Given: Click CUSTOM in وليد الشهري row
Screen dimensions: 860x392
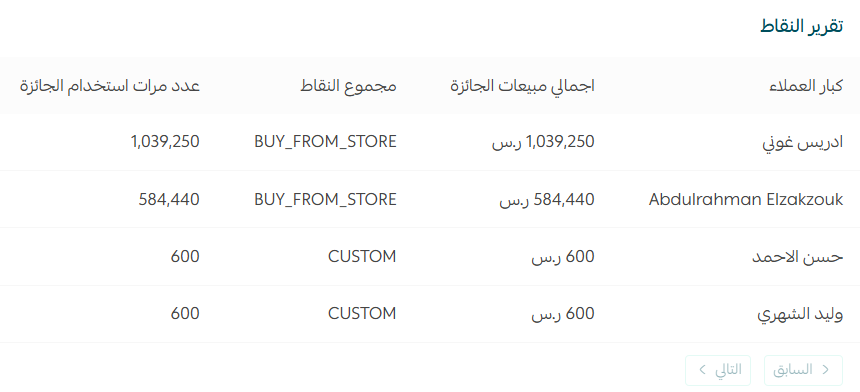Looking at the screenshot, I should click(x=362, y=314).
